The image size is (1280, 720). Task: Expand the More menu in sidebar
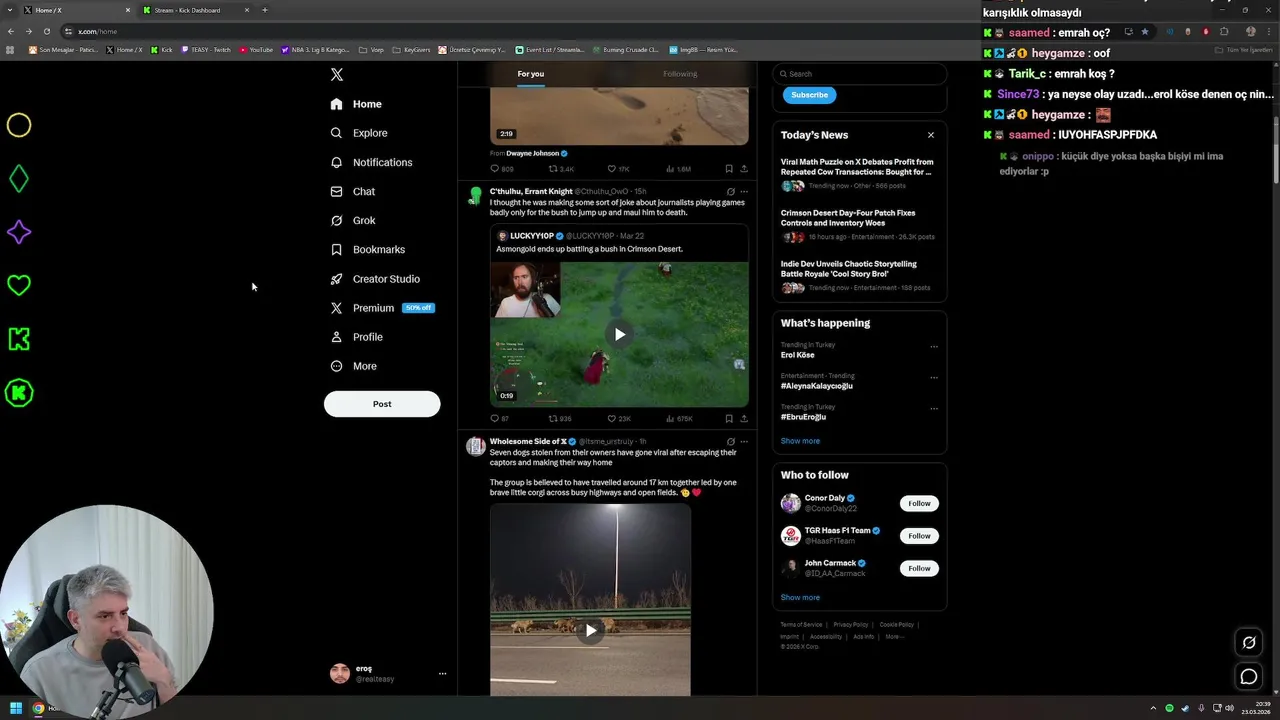[x=353, y=366]
